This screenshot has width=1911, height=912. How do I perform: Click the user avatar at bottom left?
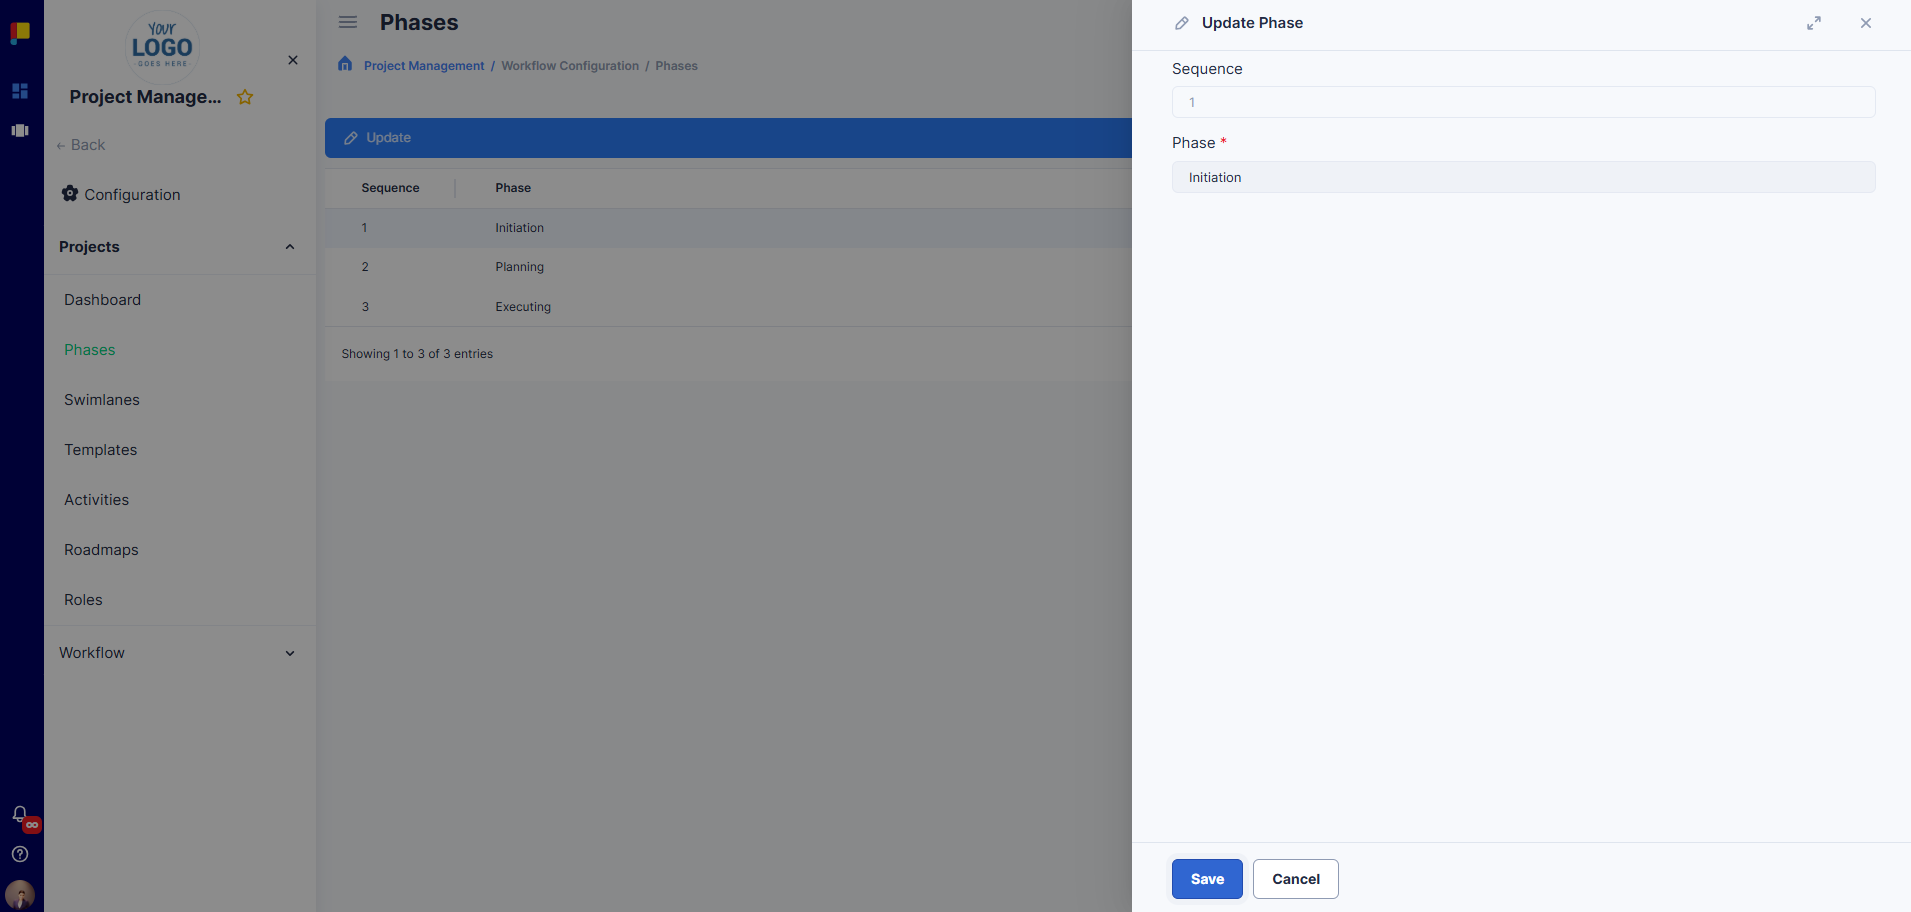click(20, 893)
